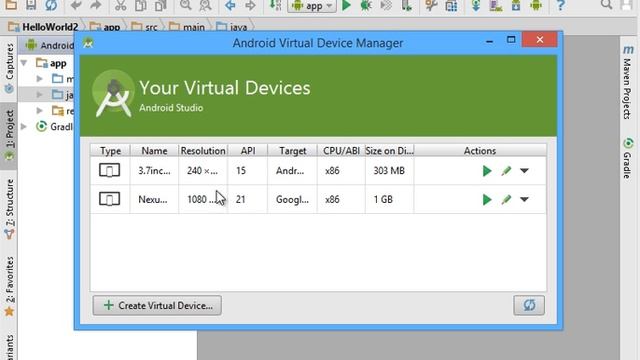Image resolution: width=640 pixels, height=360 pixels.
Task: Click the 3.7inc... device name cell
Action: [154, 171]
